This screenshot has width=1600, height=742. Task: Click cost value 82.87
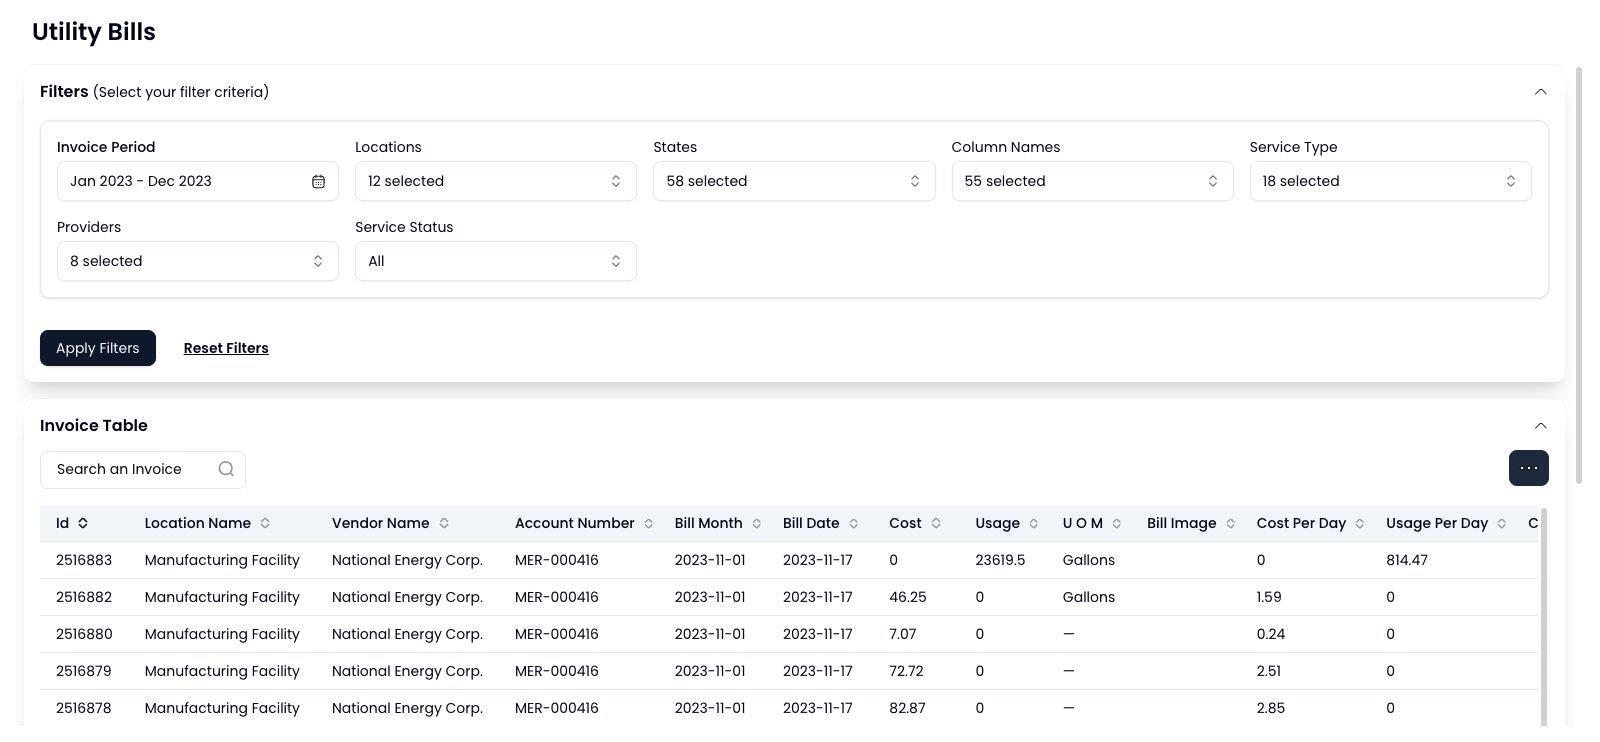pyautogui.click(x=907, y=708)
